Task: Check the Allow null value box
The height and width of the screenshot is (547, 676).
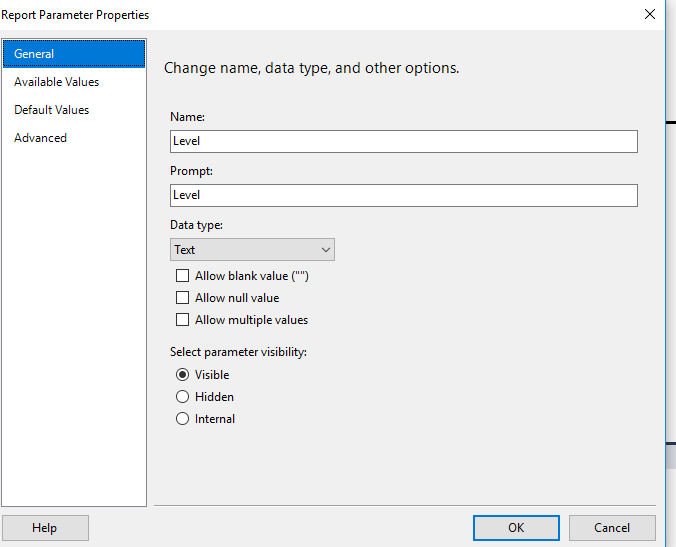Action: [182, 298]
